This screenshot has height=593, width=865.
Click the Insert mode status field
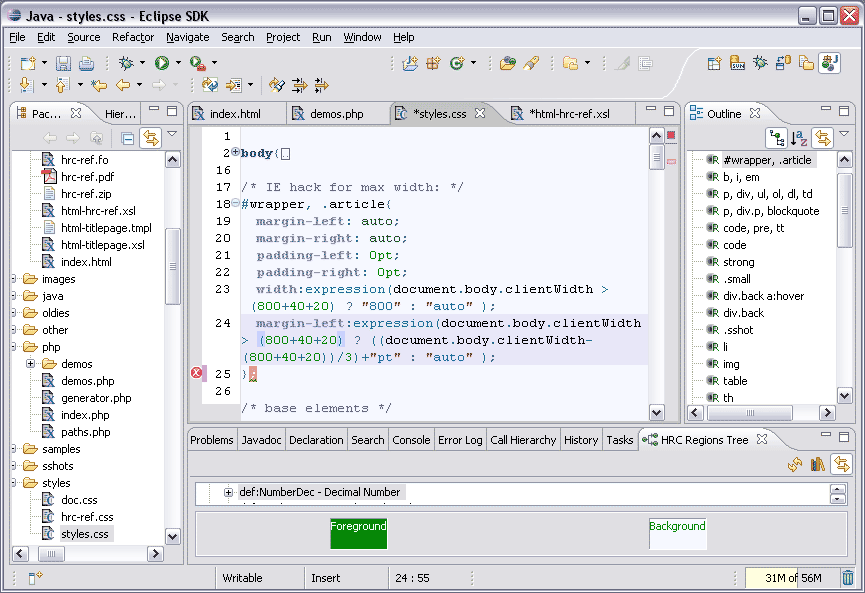pos(346,578)
